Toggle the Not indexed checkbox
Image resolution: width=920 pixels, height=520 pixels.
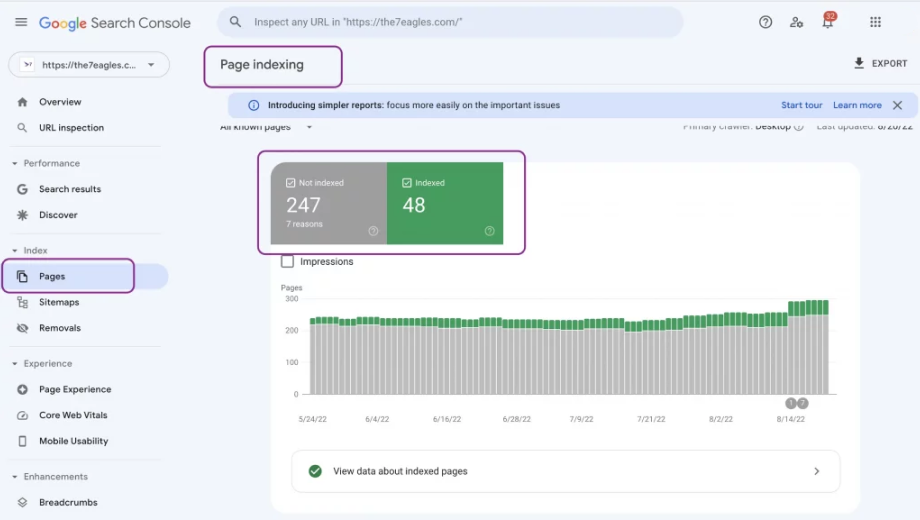tap(290, 183)
